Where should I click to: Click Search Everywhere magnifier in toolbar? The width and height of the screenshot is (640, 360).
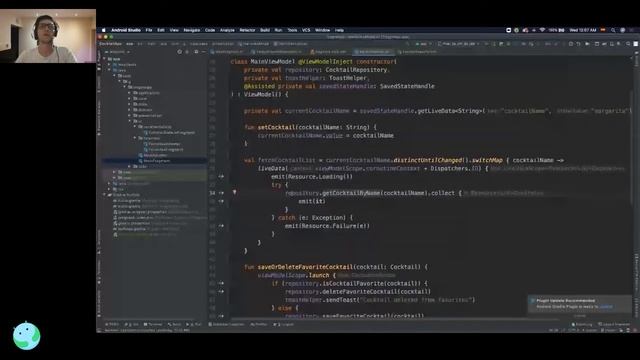628,44
